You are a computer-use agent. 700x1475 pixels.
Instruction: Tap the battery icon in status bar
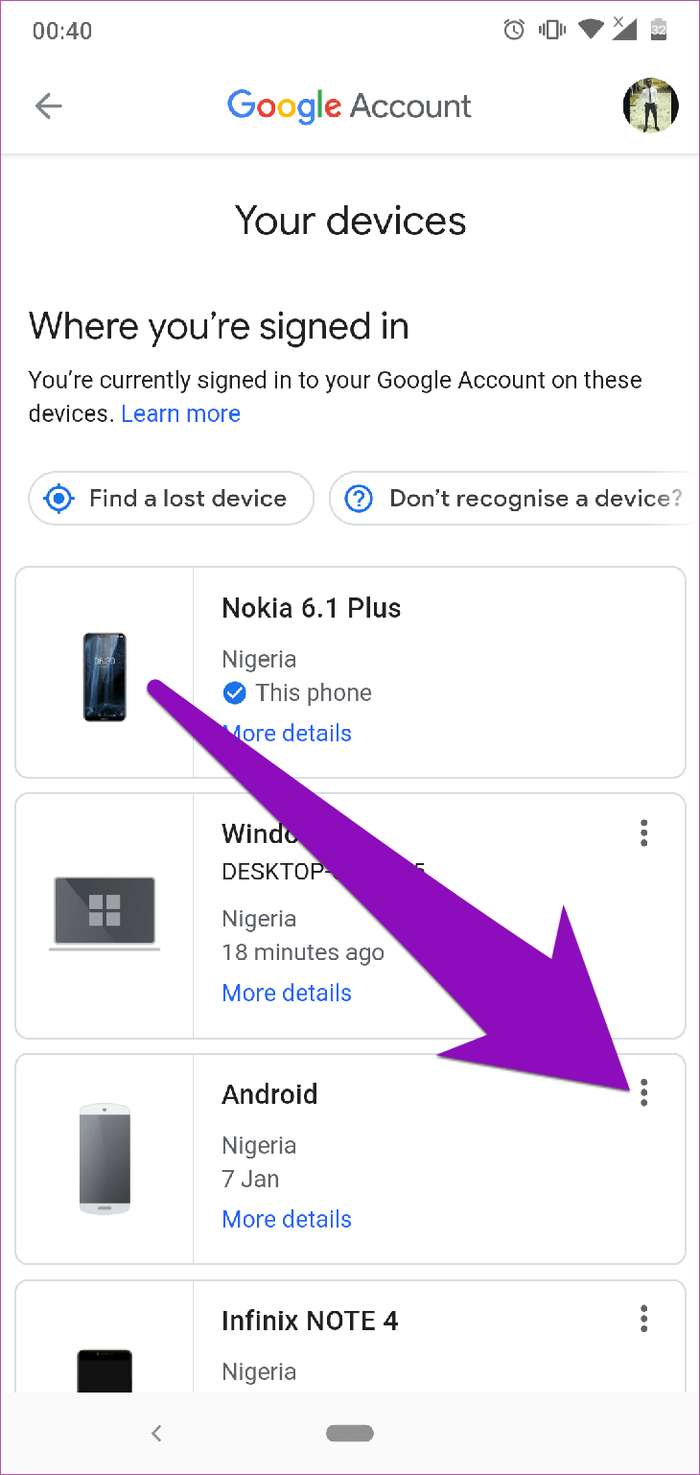(658, 30)
